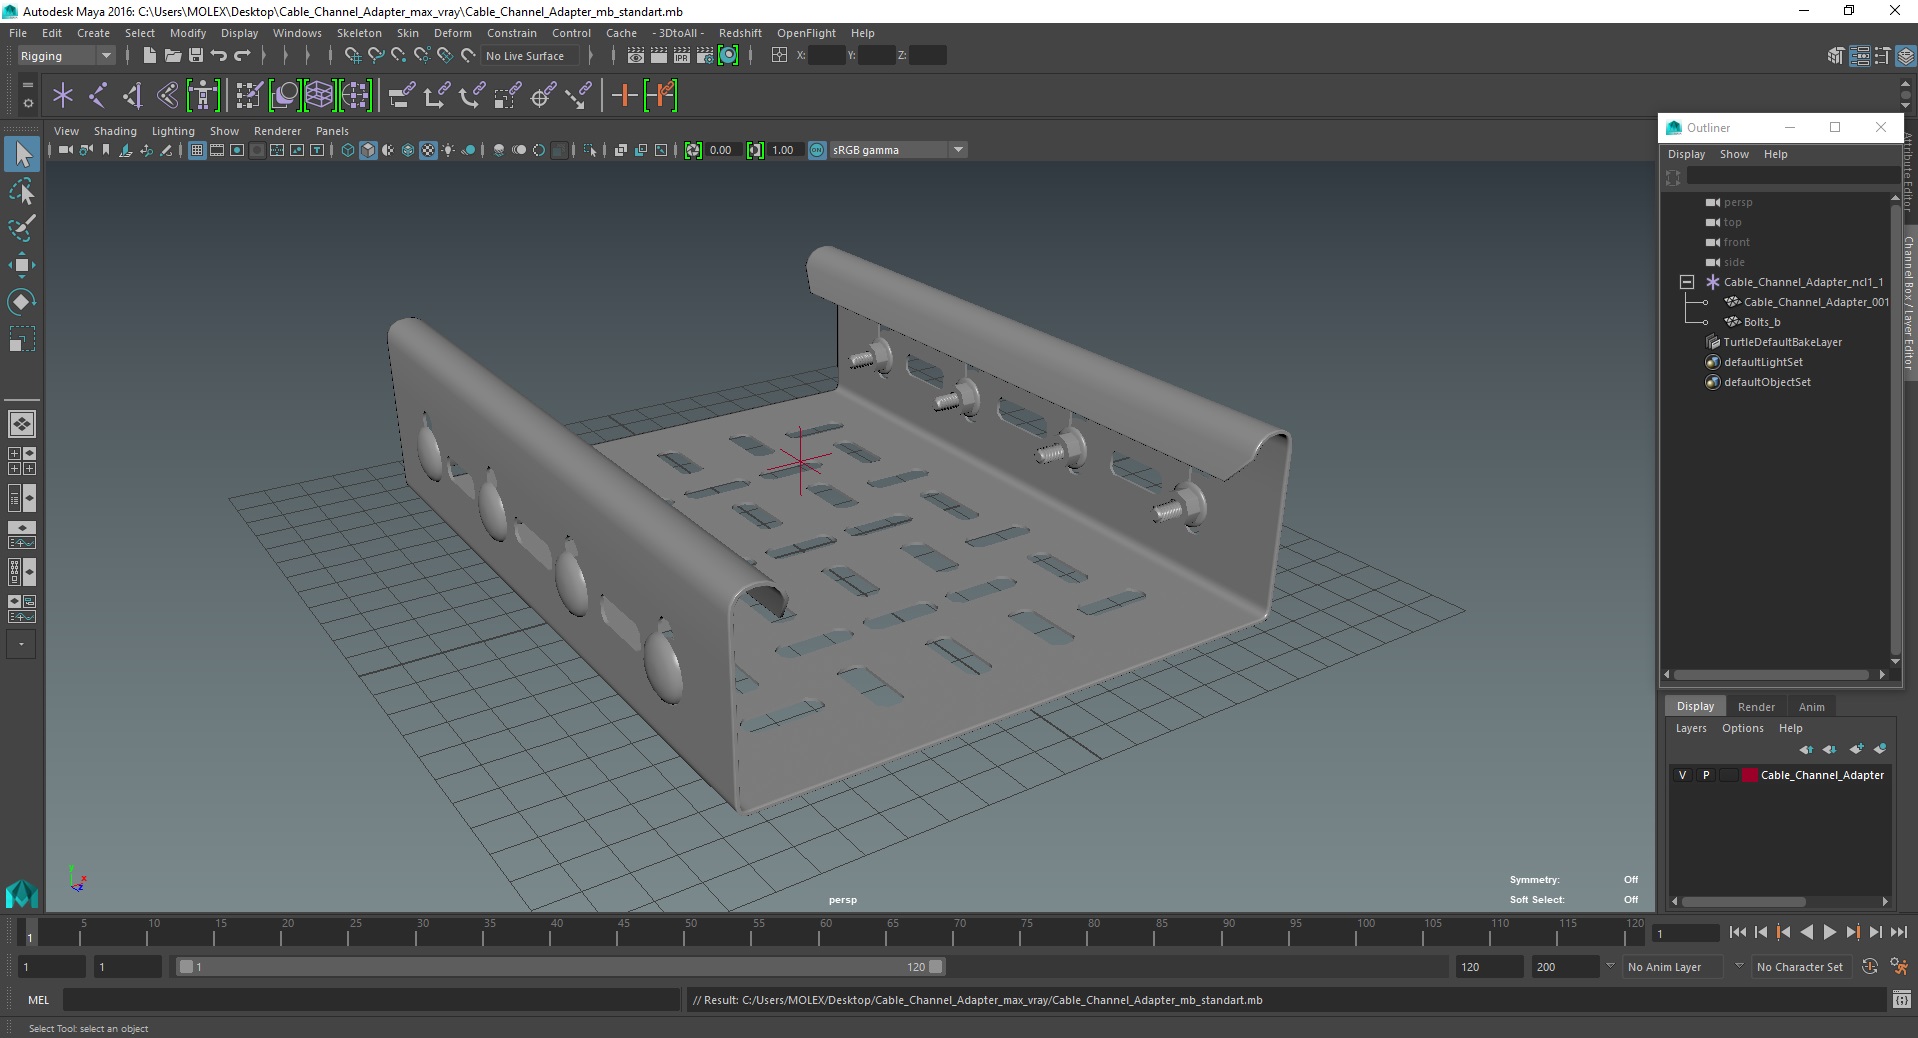Viewport: 1918px width, 1038px height.
Task: Open the Rigging menu set dropdown
Action: click(x=66, y=56)
